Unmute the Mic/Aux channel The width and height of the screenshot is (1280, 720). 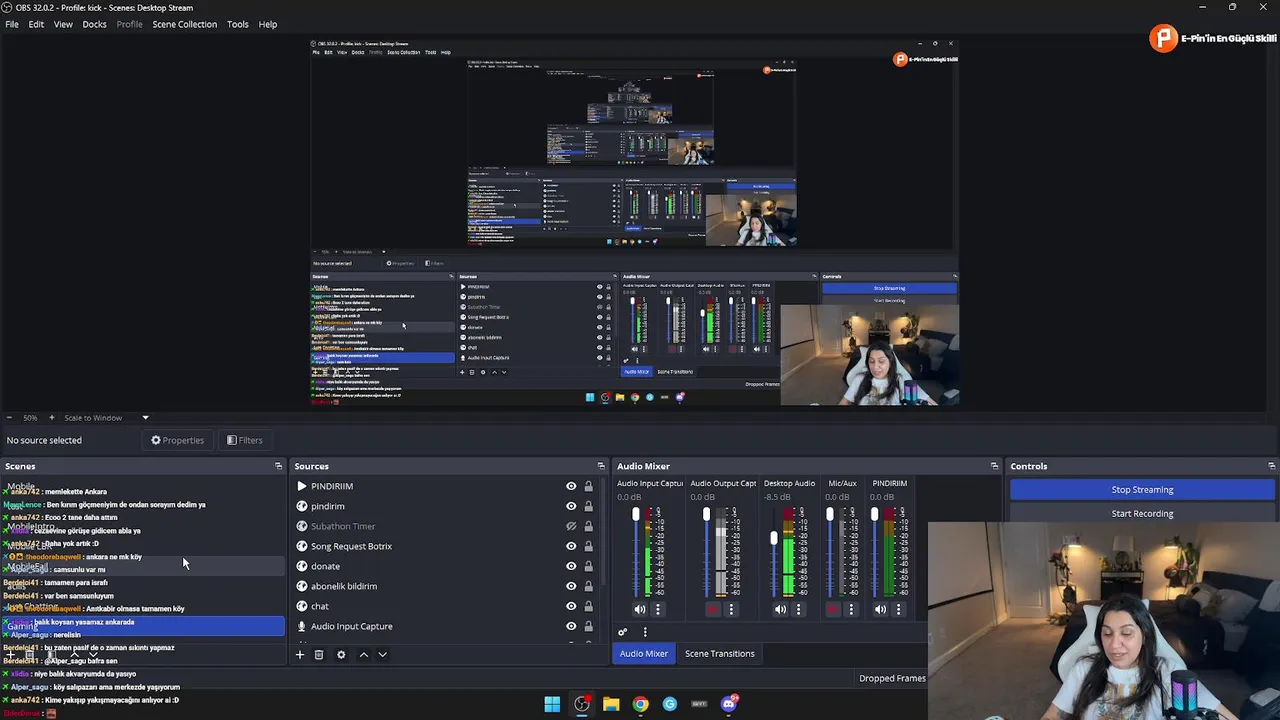tap(833, 609)
